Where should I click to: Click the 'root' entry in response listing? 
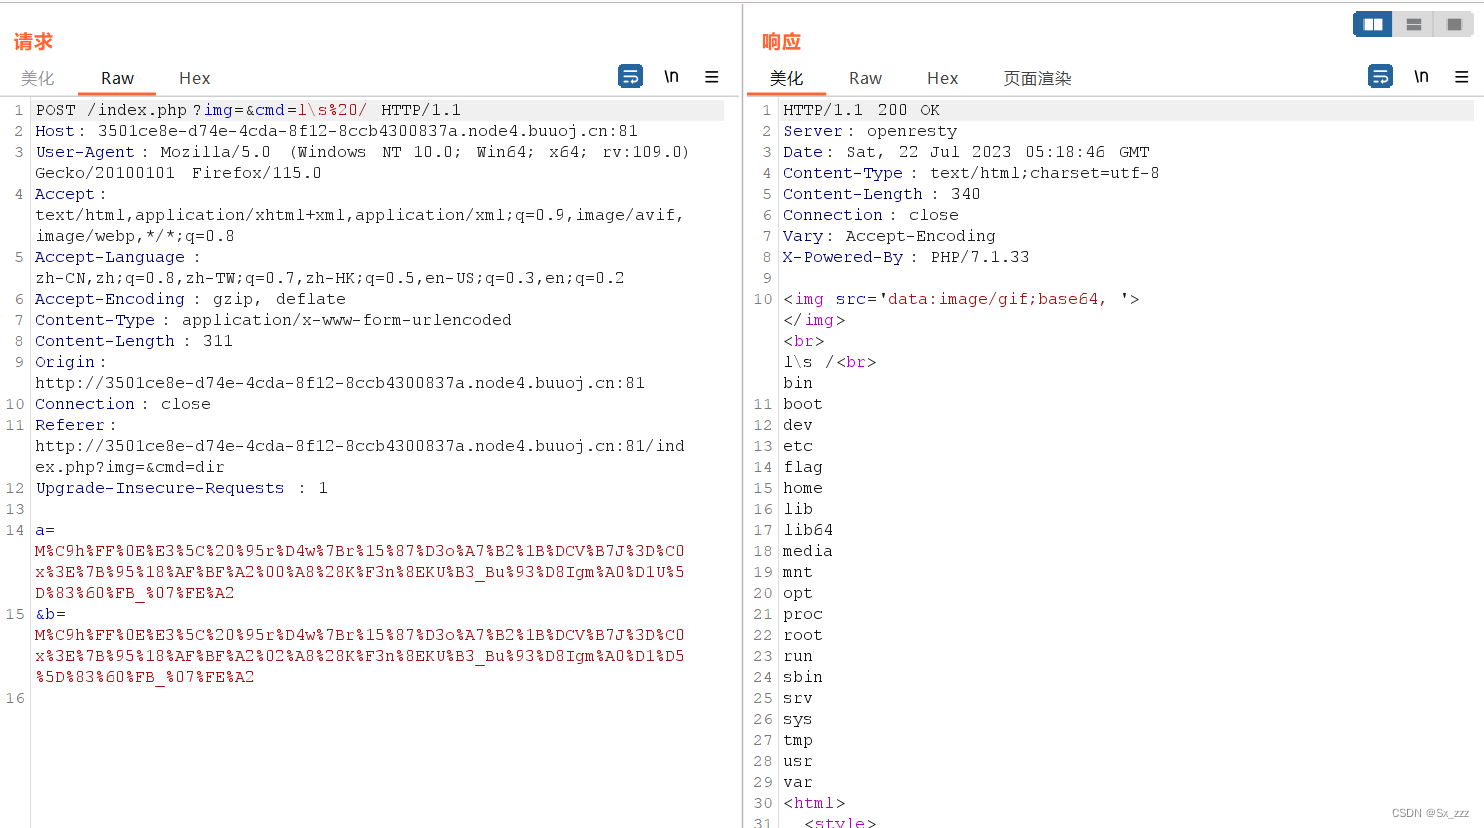pyautogui.click(x=803, y=635)
